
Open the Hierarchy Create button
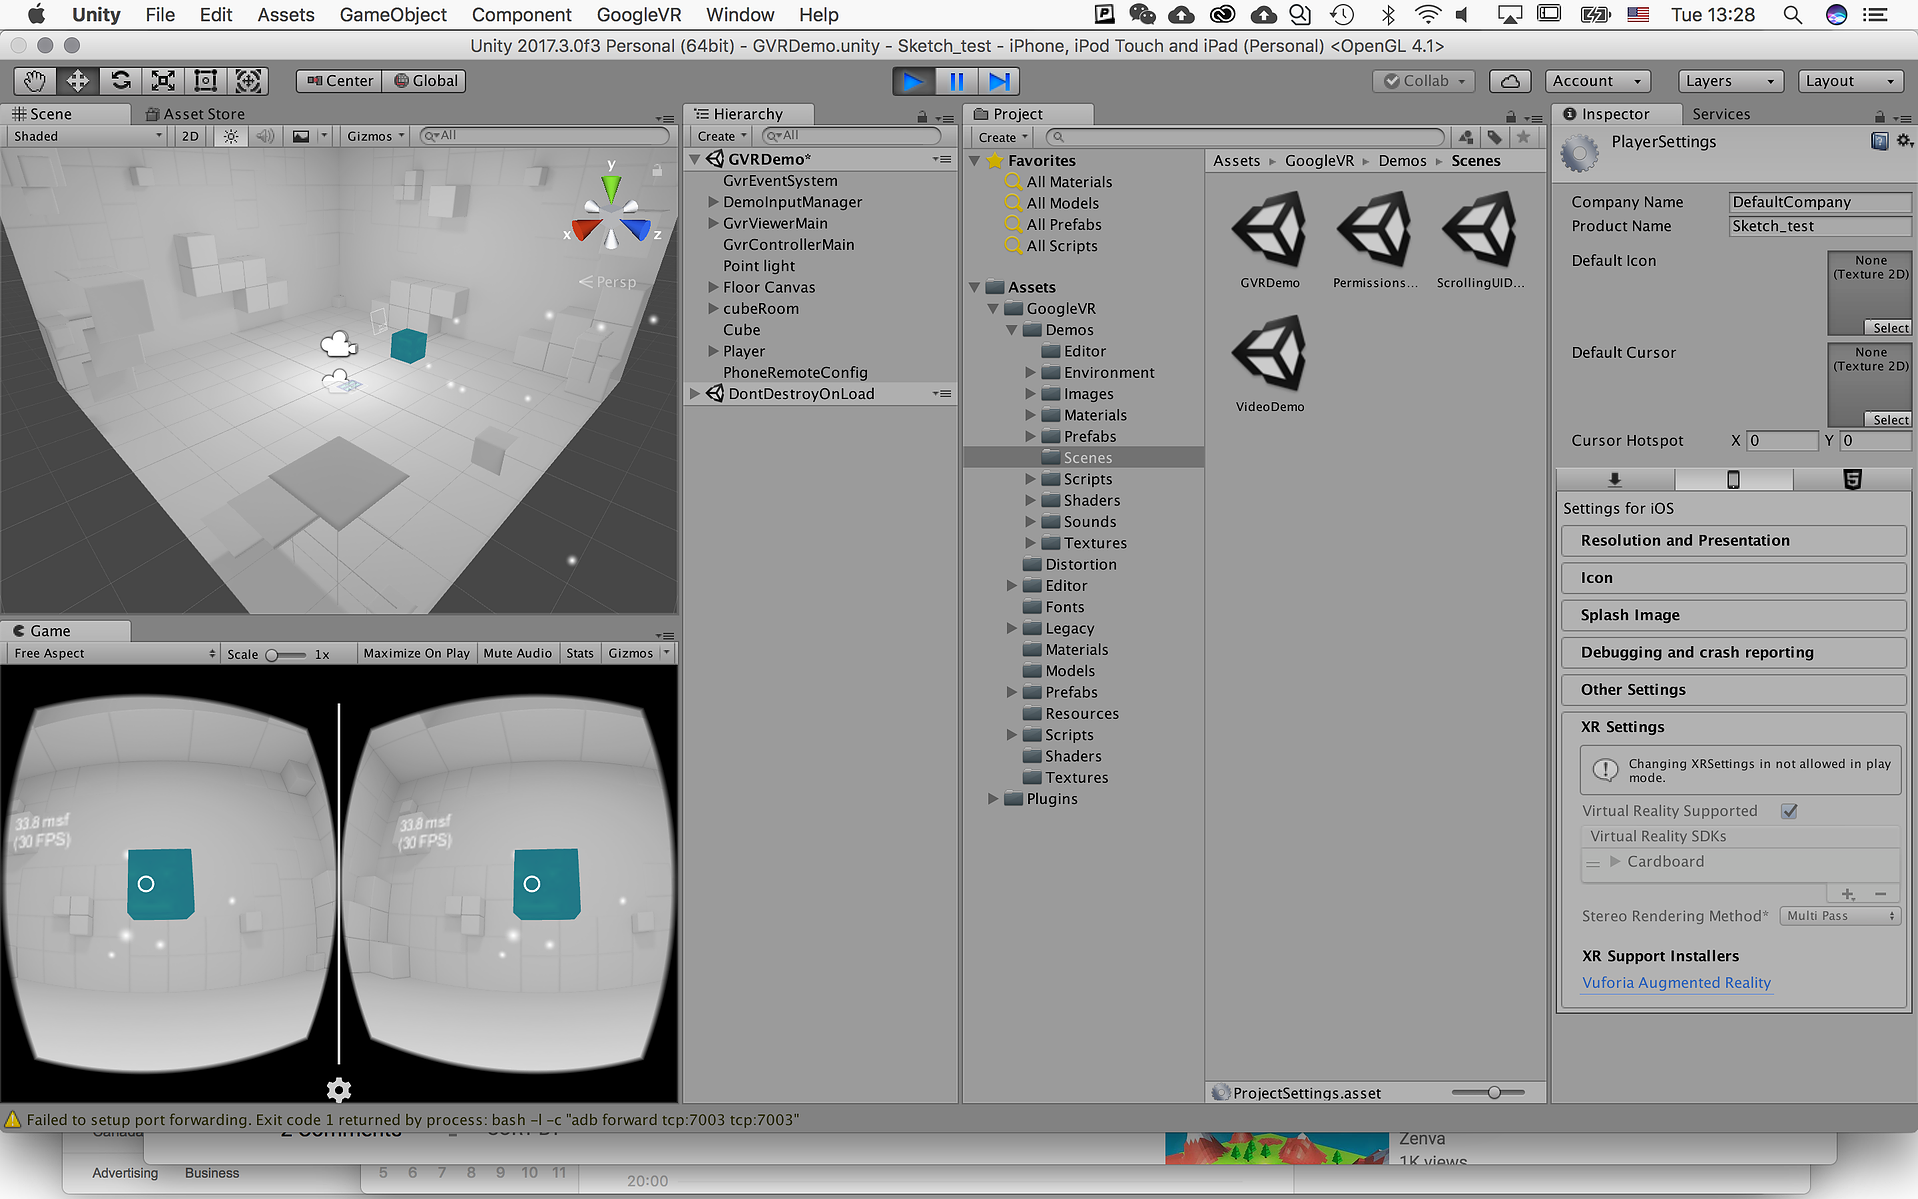tap(722, 136)
